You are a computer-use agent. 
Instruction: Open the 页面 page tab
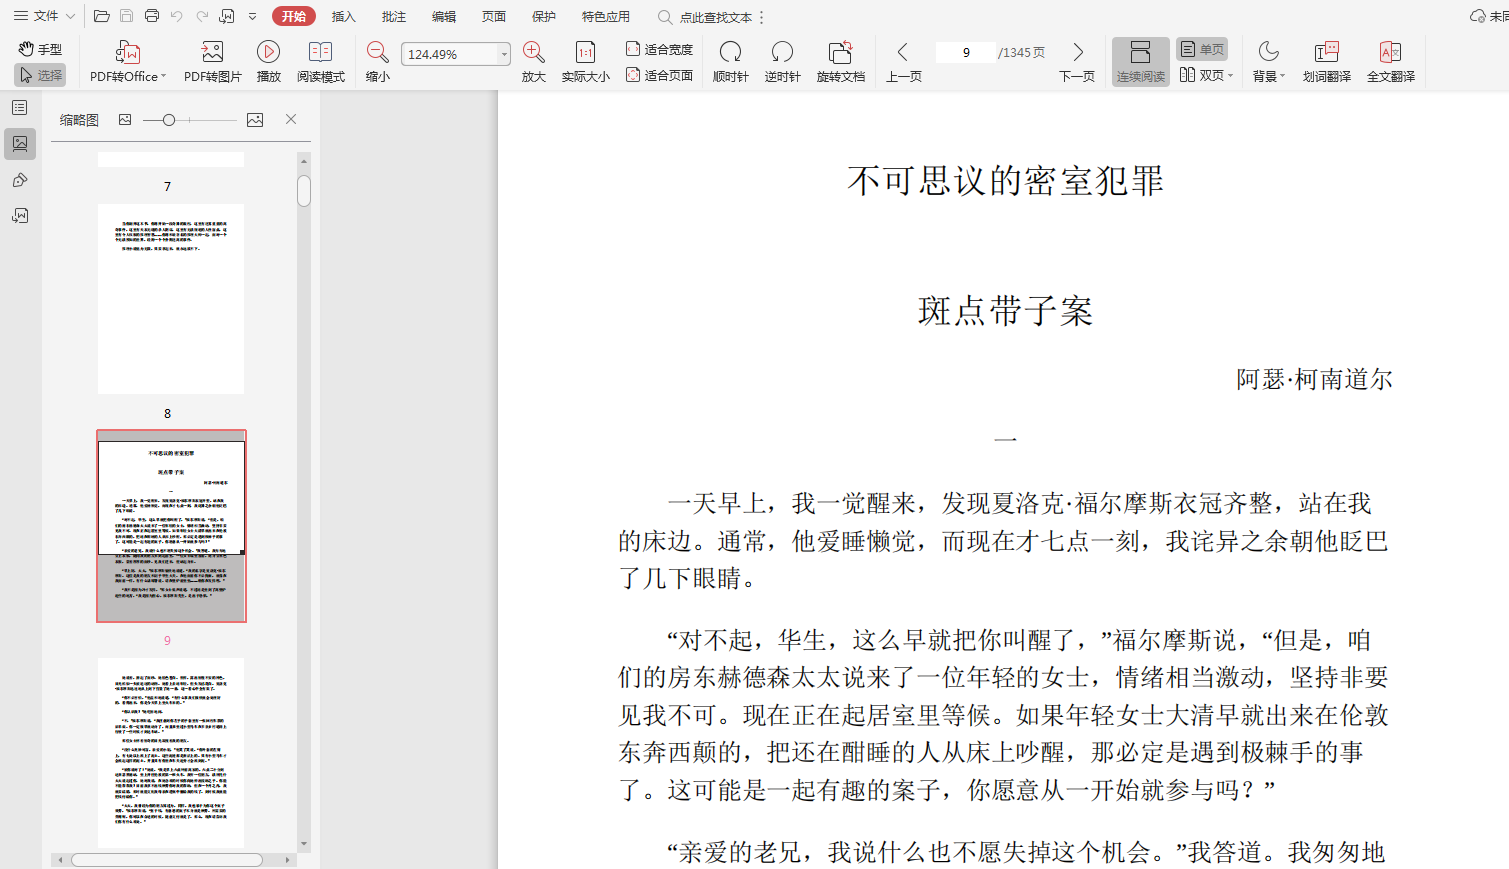click(x=494, y=16)
